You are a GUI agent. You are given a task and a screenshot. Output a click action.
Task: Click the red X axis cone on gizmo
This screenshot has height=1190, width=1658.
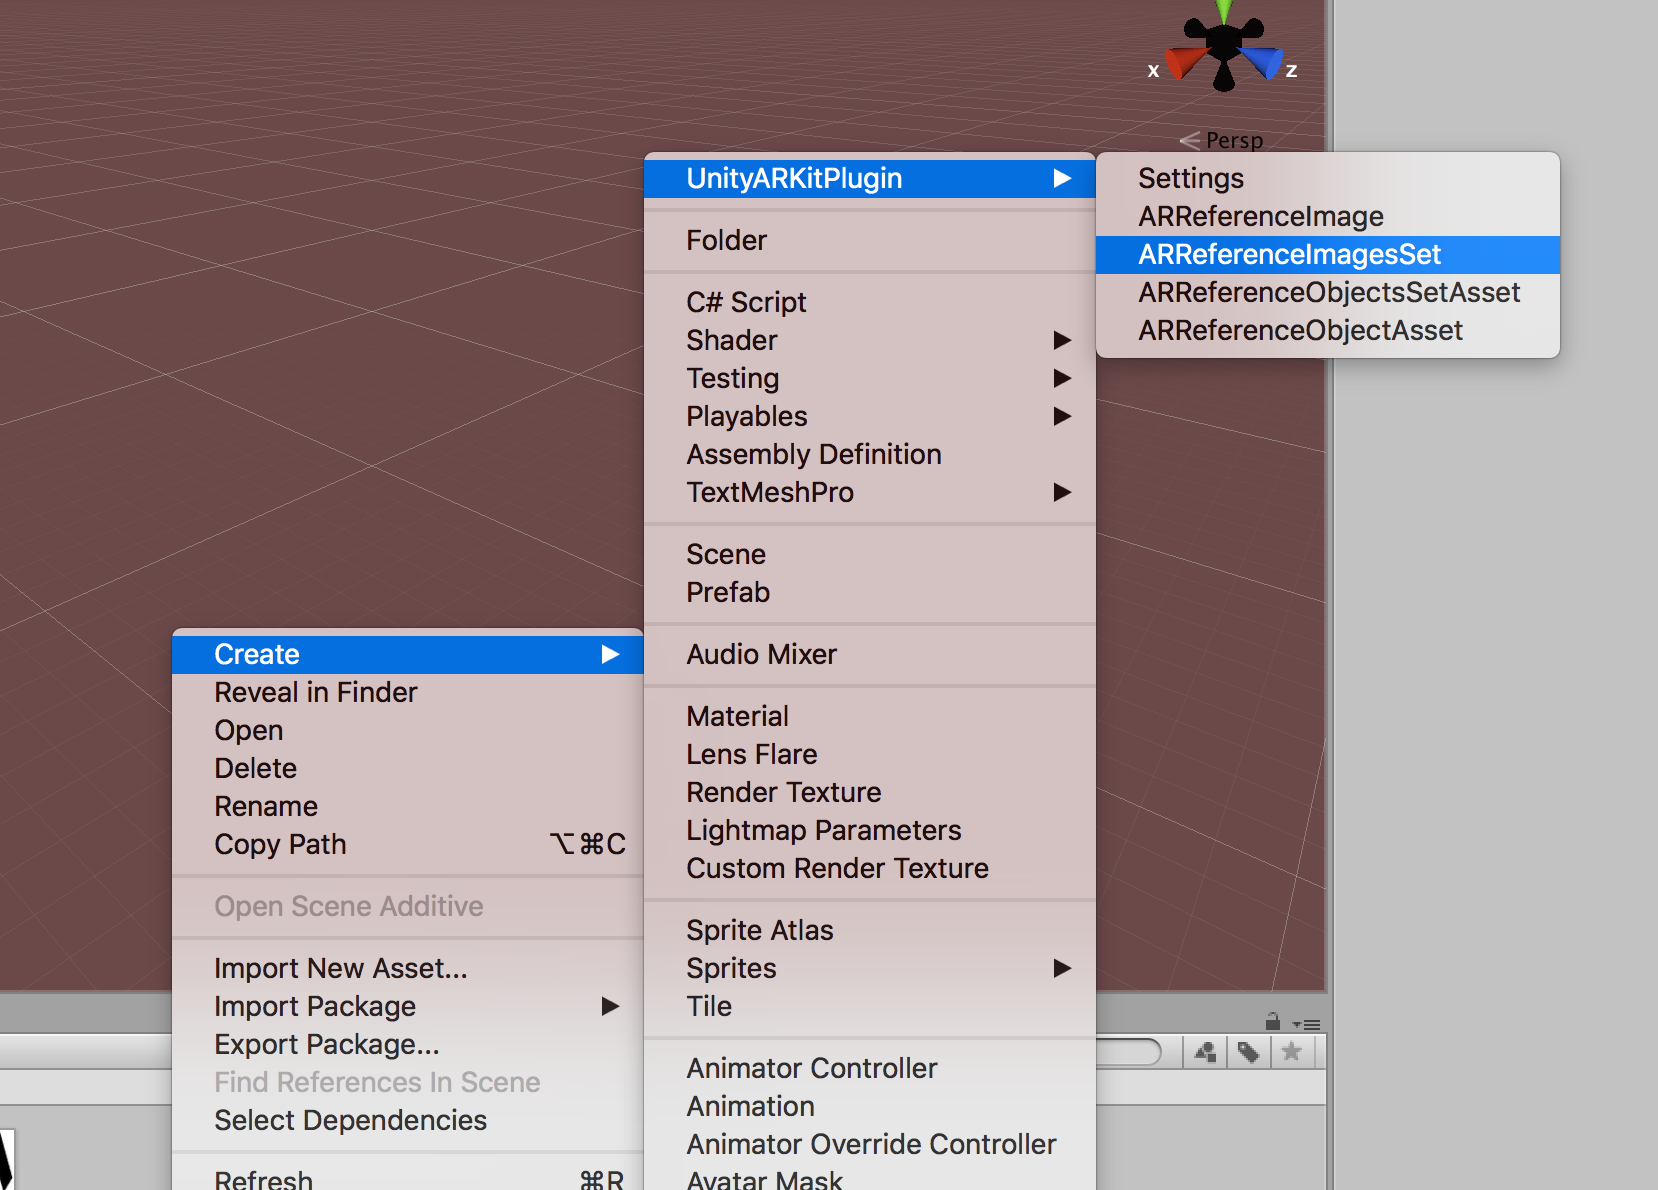1185,62
